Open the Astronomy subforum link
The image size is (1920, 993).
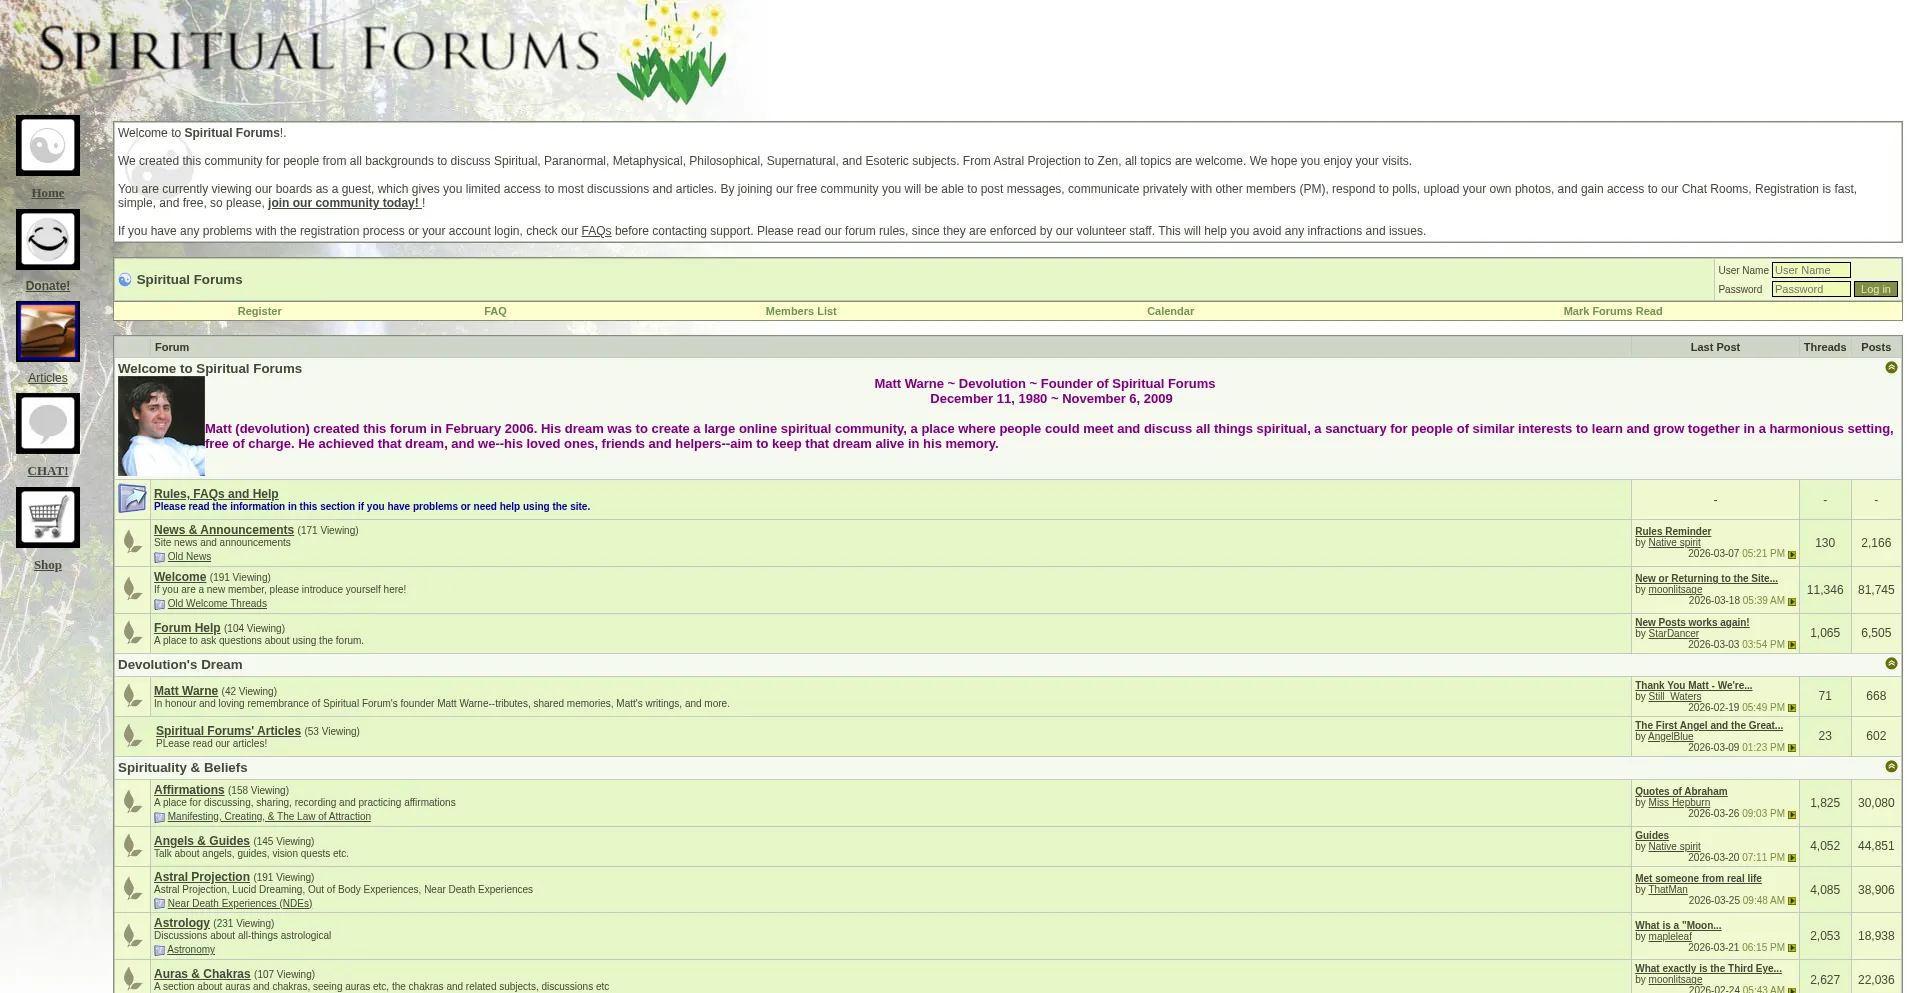tap(191, 950)
